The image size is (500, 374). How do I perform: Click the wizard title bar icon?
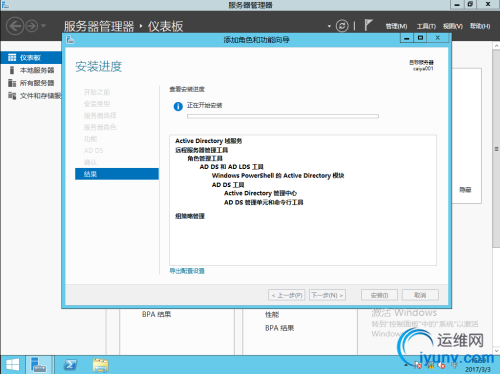click(70, 40)
